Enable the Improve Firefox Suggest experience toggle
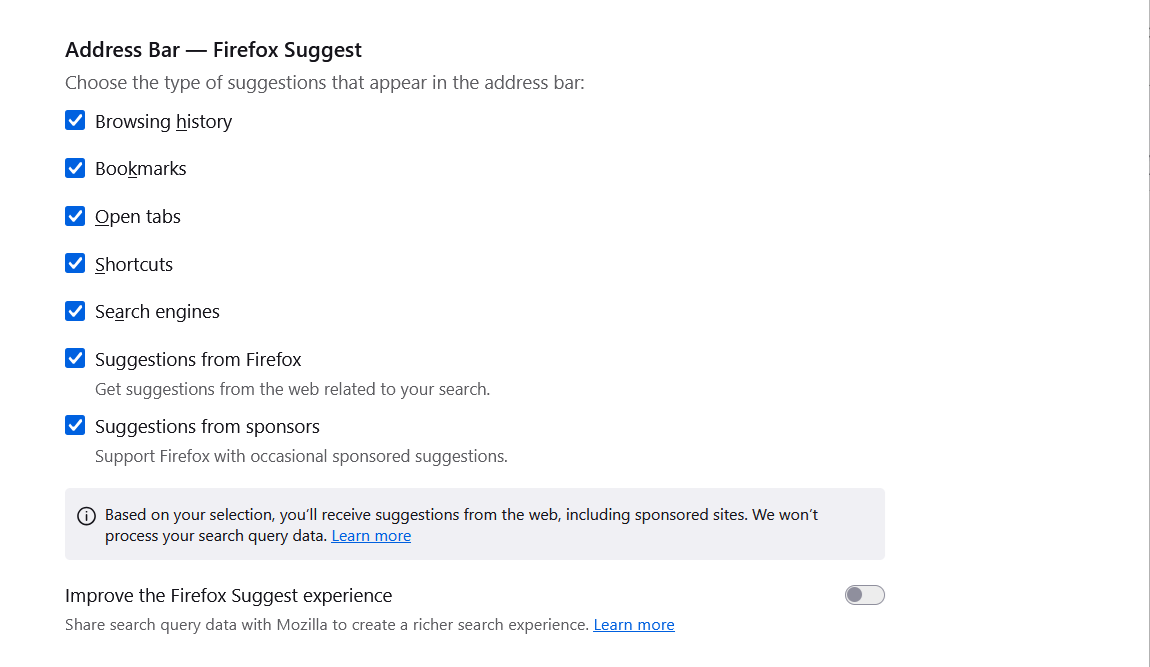 (x=864, y=594)
